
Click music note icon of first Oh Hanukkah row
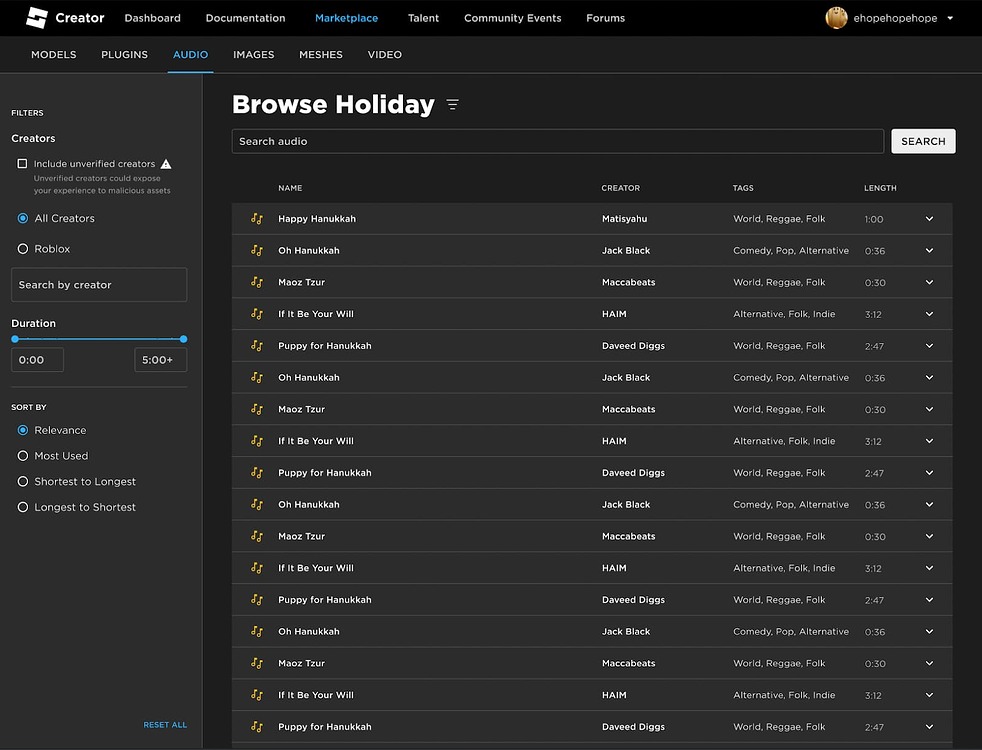(257, 250)
